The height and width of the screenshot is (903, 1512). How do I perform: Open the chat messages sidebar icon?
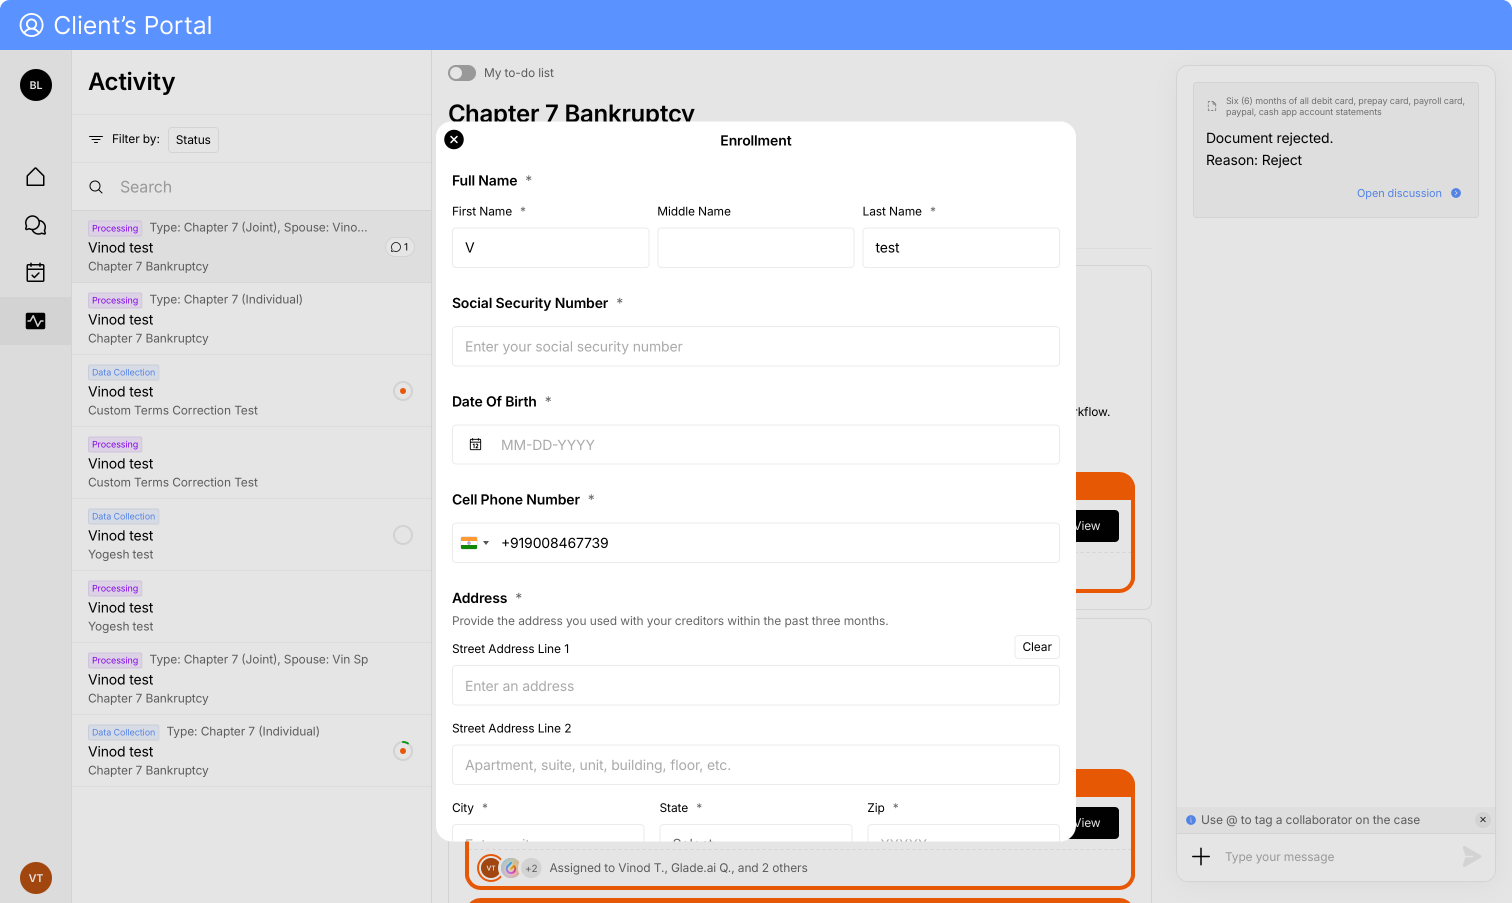tap(35, 225)
